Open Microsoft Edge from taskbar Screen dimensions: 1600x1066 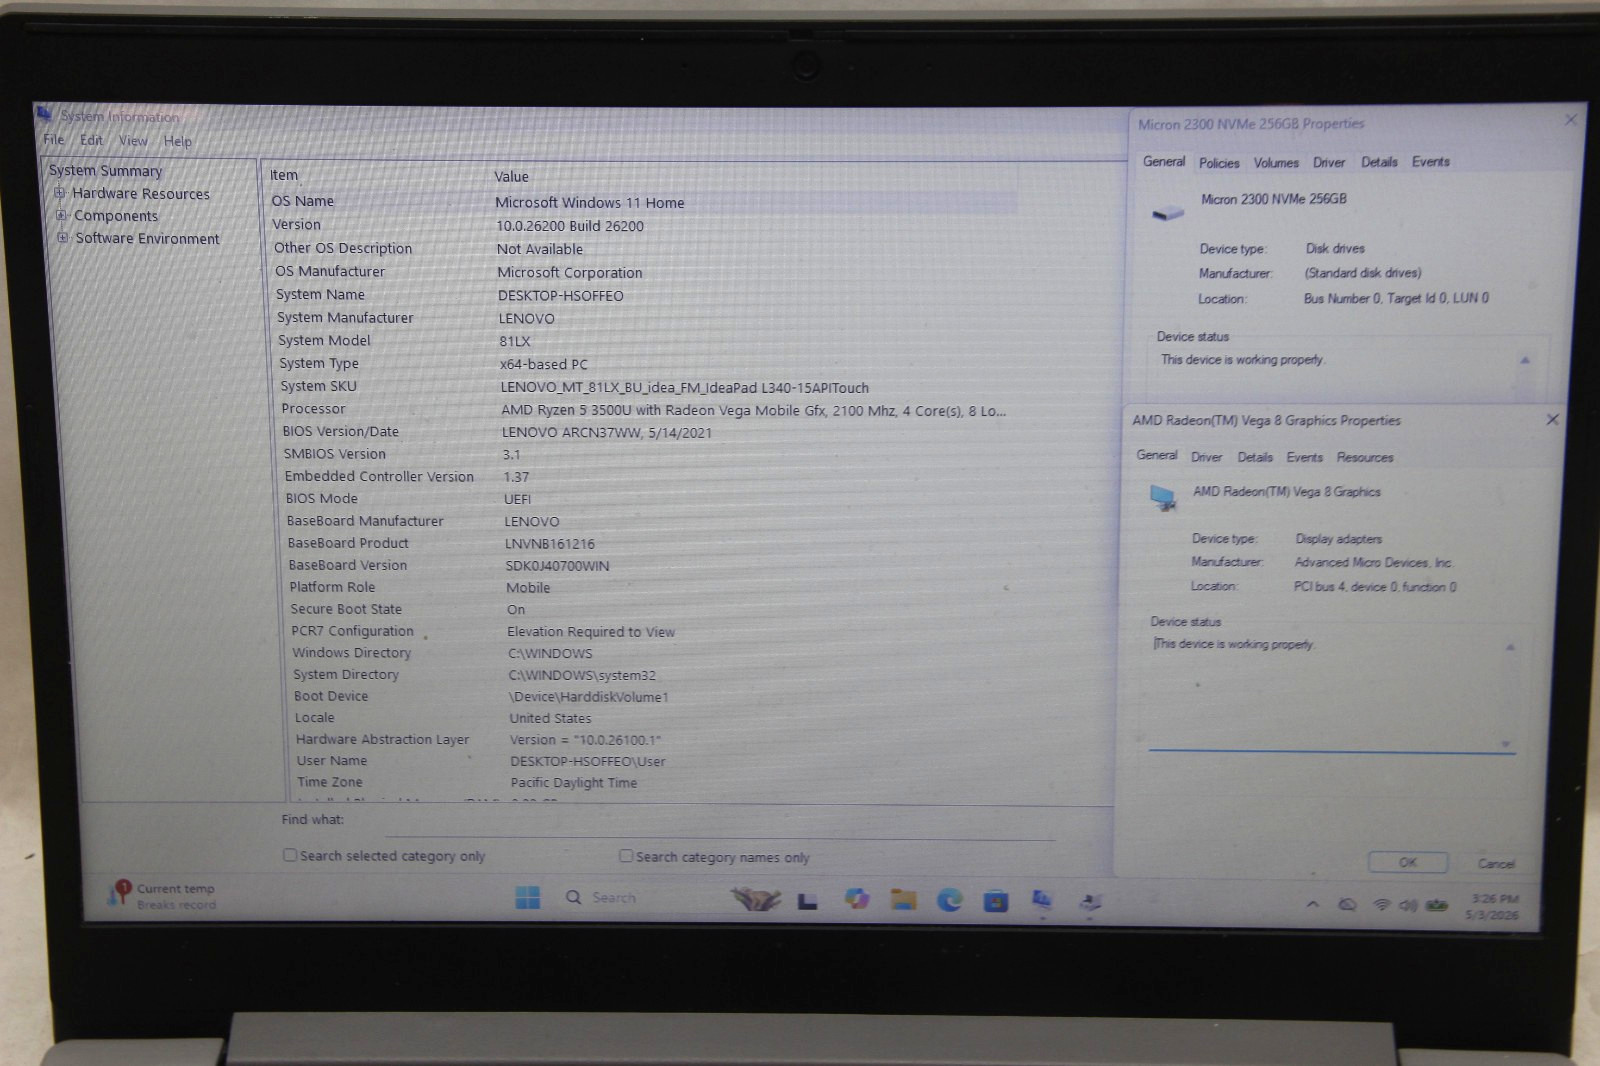coord(949,900)
